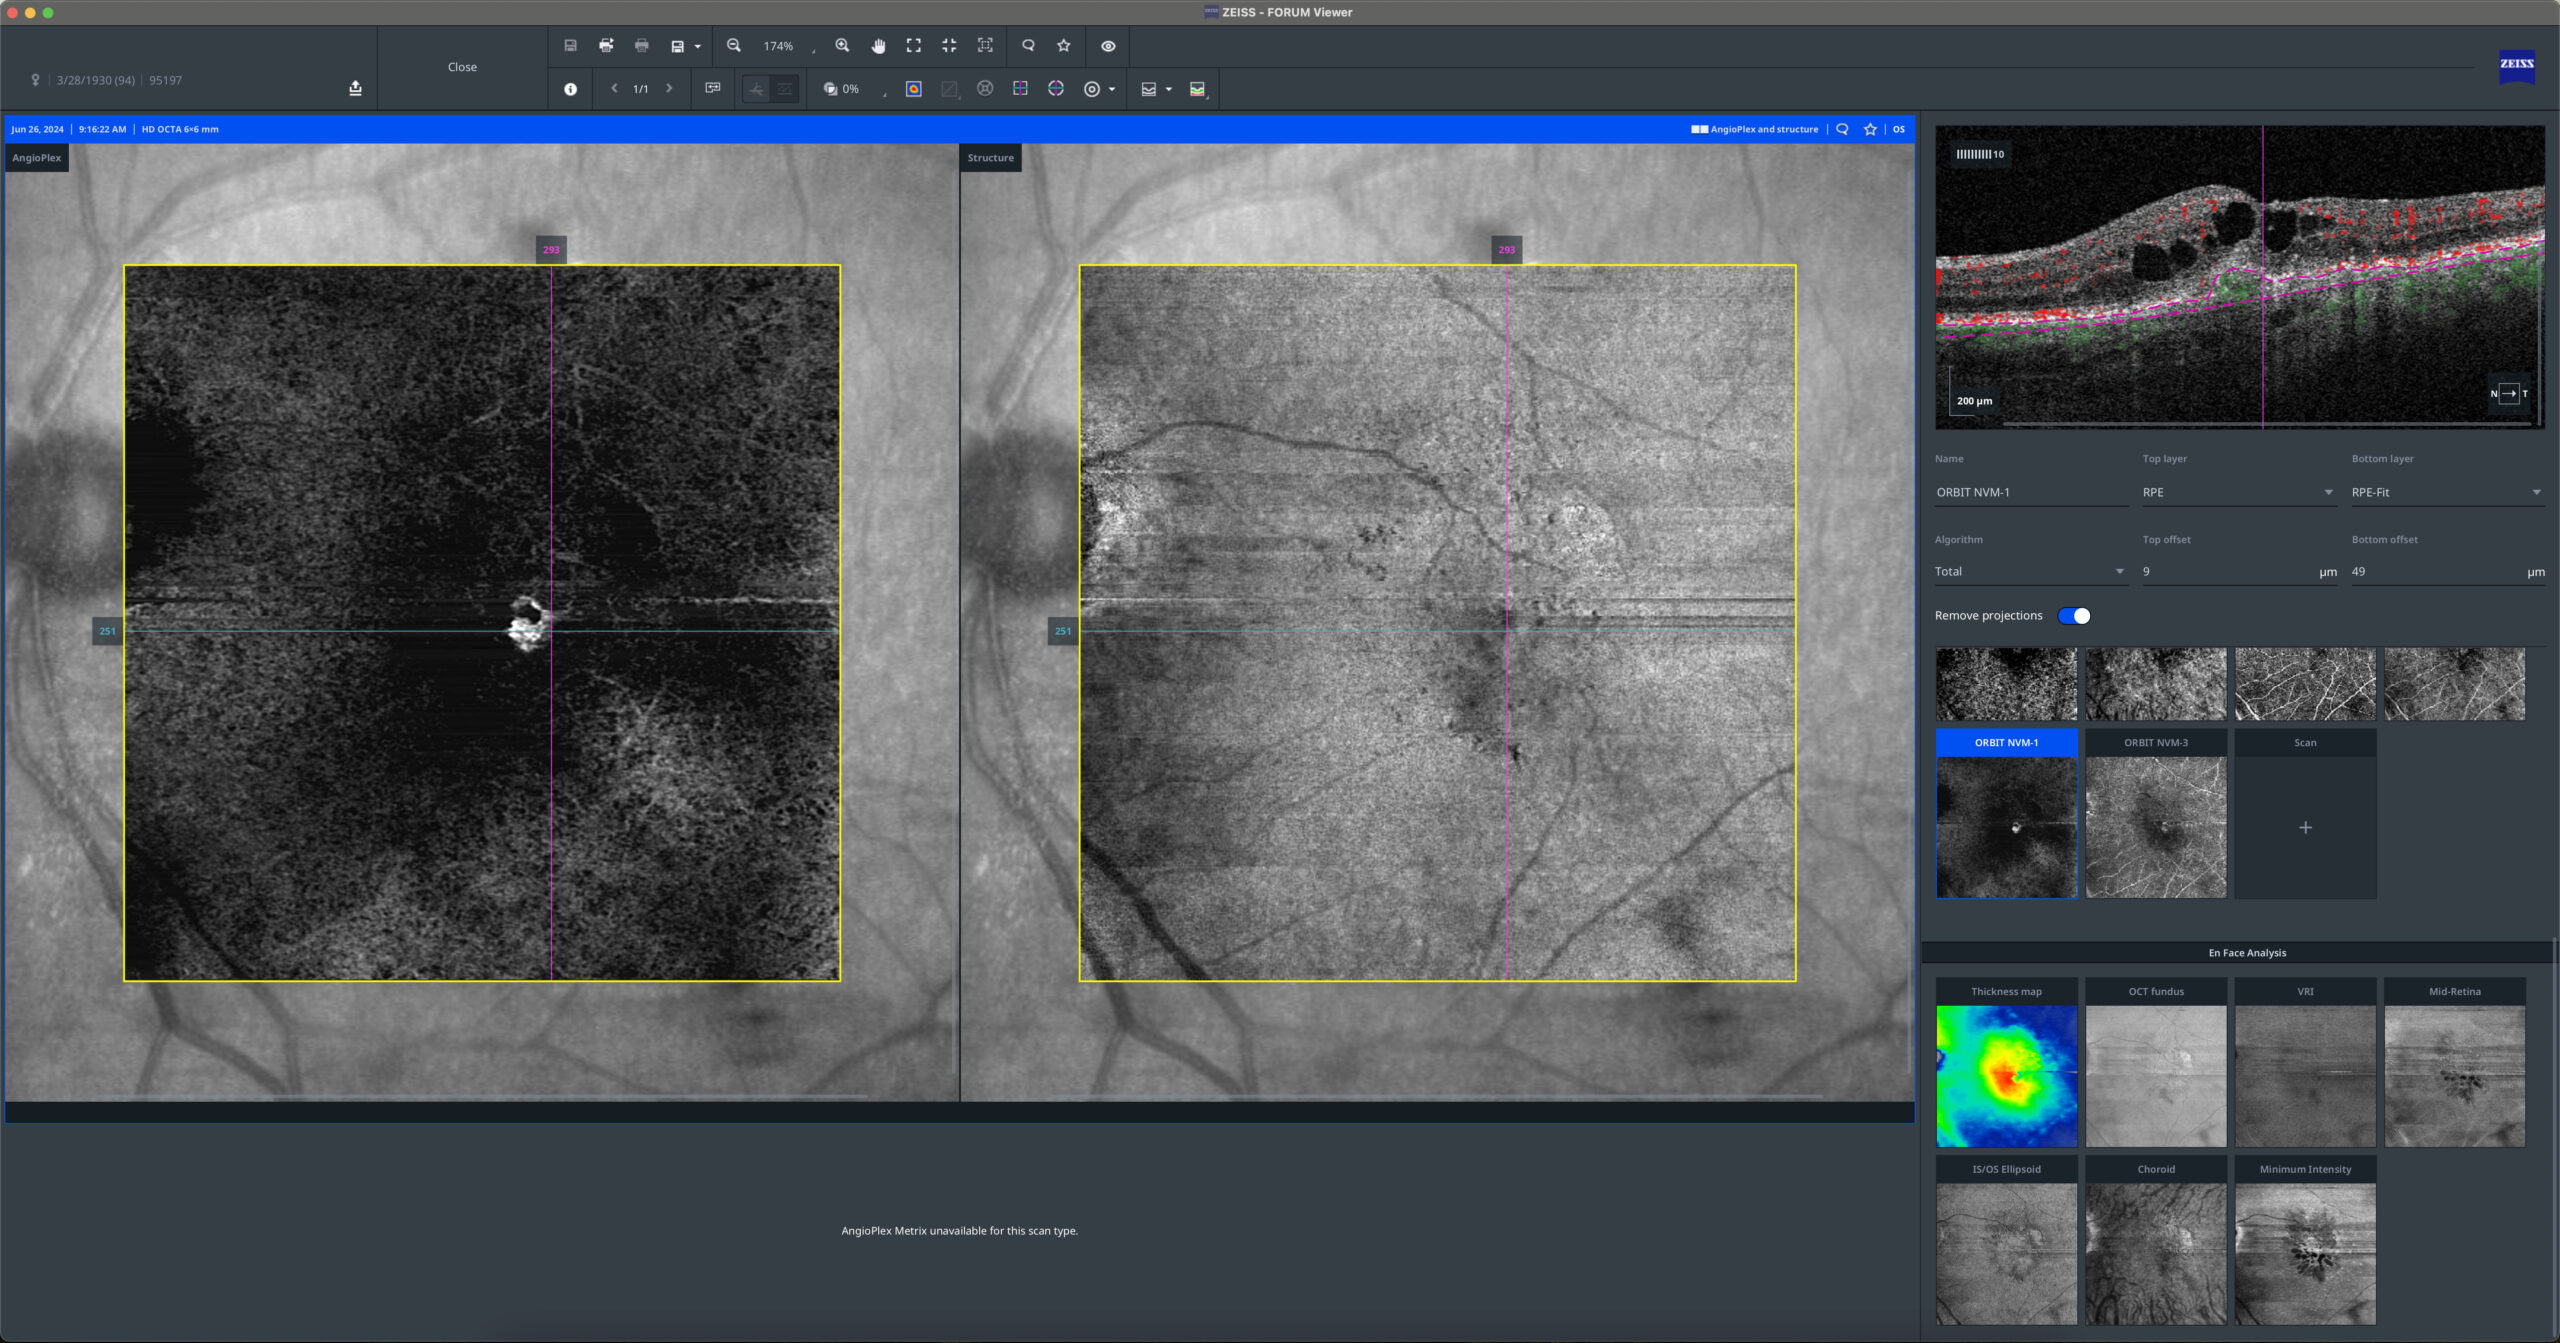Click the toolbar comment bubble icon
Image resolution: width=2560 pixels, height=1343 pixels.
1028,46
